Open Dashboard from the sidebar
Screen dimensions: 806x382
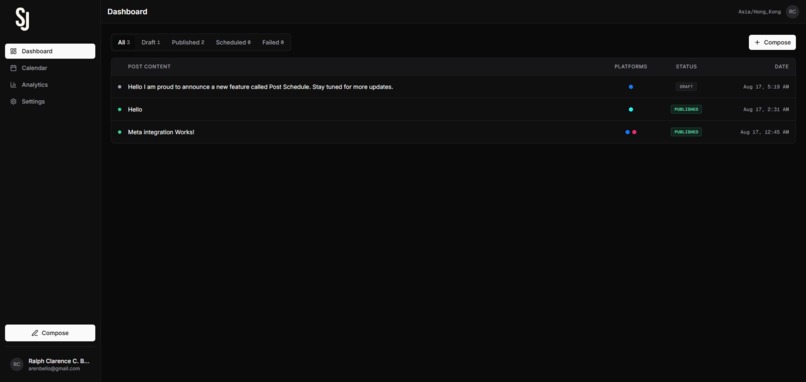50,51
